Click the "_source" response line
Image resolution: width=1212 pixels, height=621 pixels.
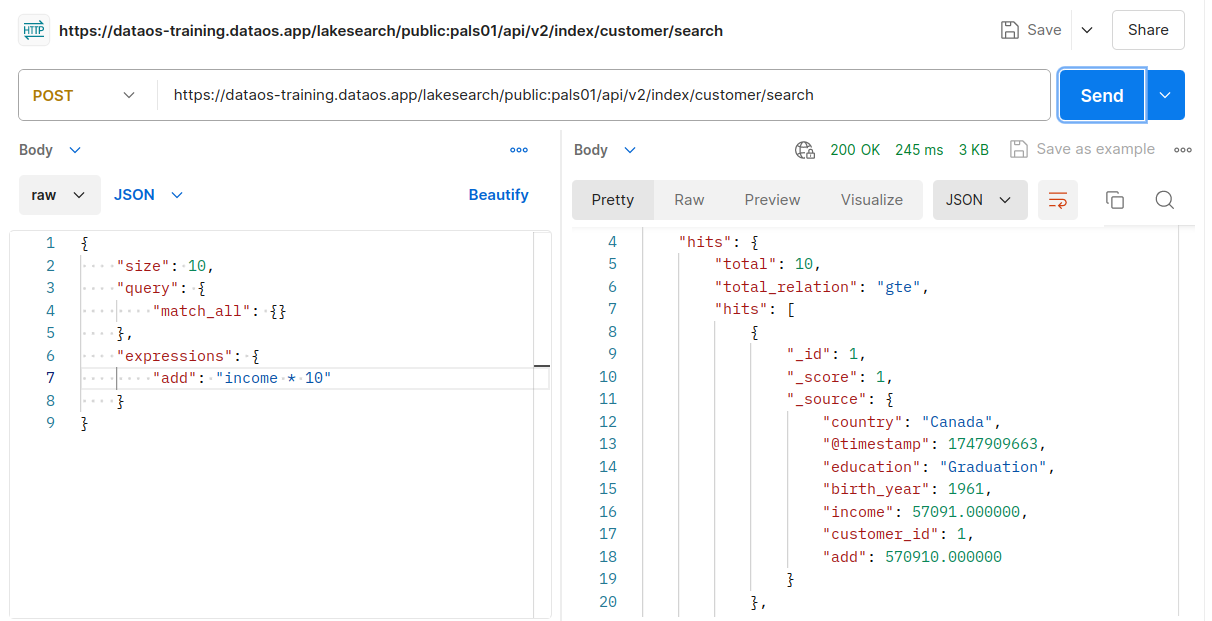coord(840,399)
